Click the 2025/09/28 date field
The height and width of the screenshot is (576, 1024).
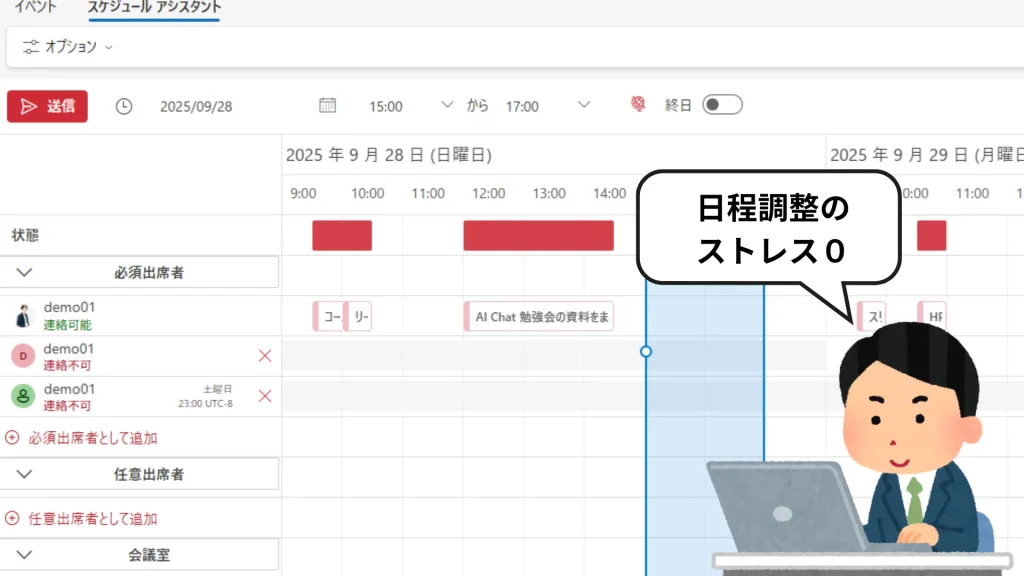click(x=196, y=106)
